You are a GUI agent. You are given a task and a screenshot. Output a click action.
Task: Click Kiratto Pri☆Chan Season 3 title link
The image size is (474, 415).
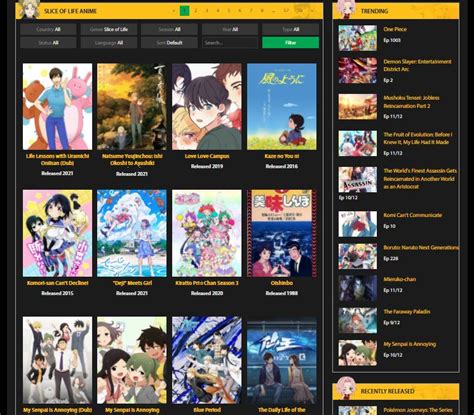[207, 283]
